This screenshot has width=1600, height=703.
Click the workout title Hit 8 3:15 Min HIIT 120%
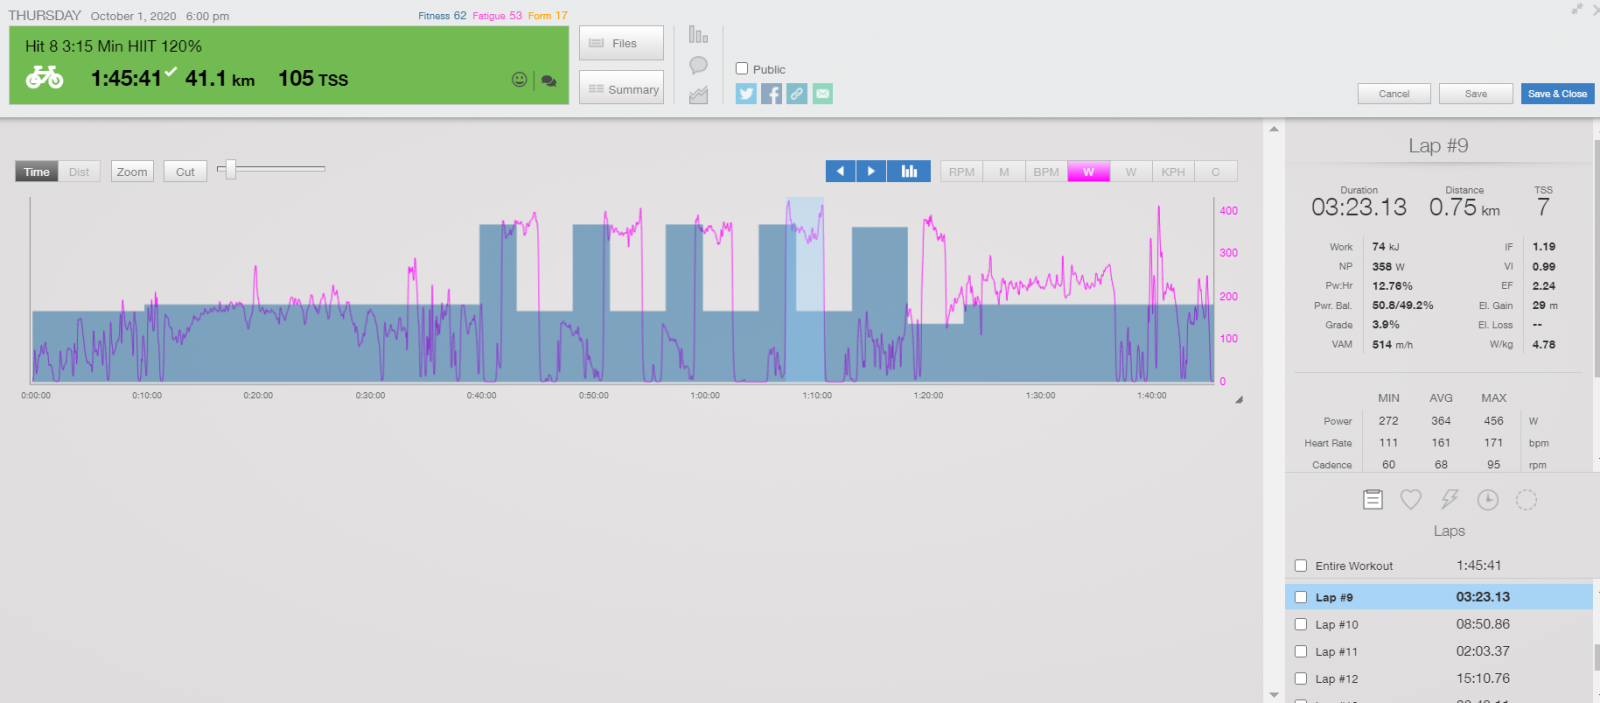tap(113, 46)
